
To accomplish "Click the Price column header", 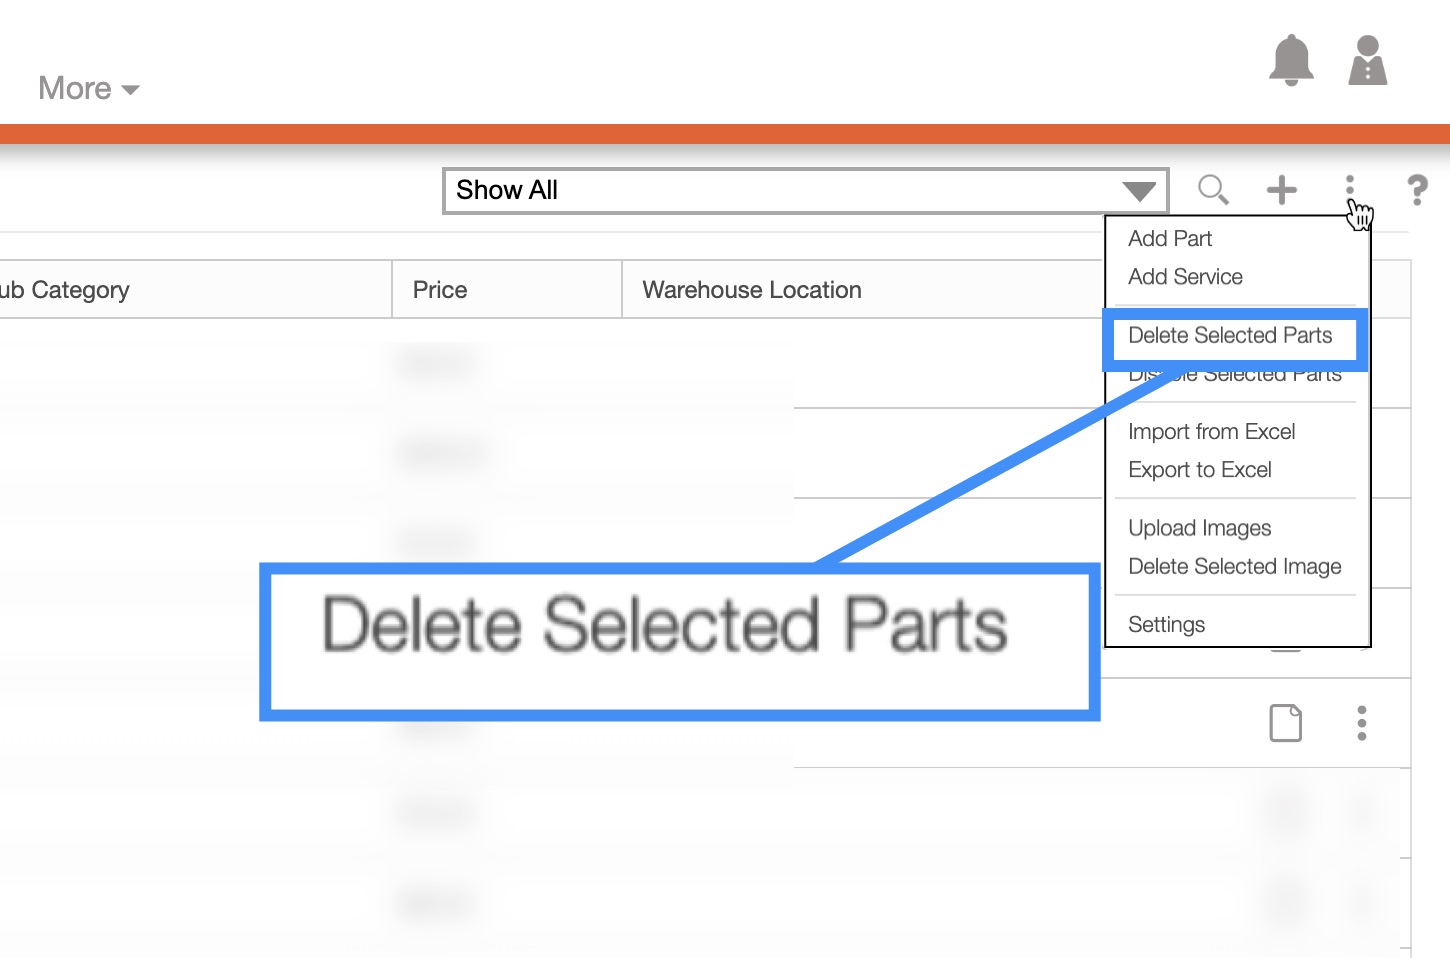I will [x=440, y=290].
